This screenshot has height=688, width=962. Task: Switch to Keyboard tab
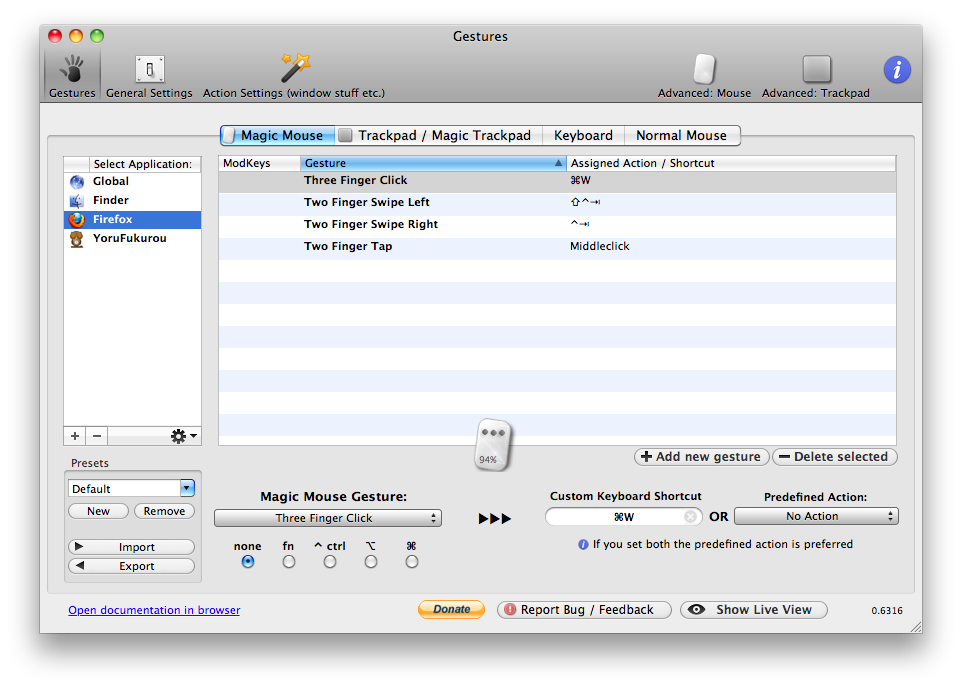pyautogui.click(x=583, y=135)
